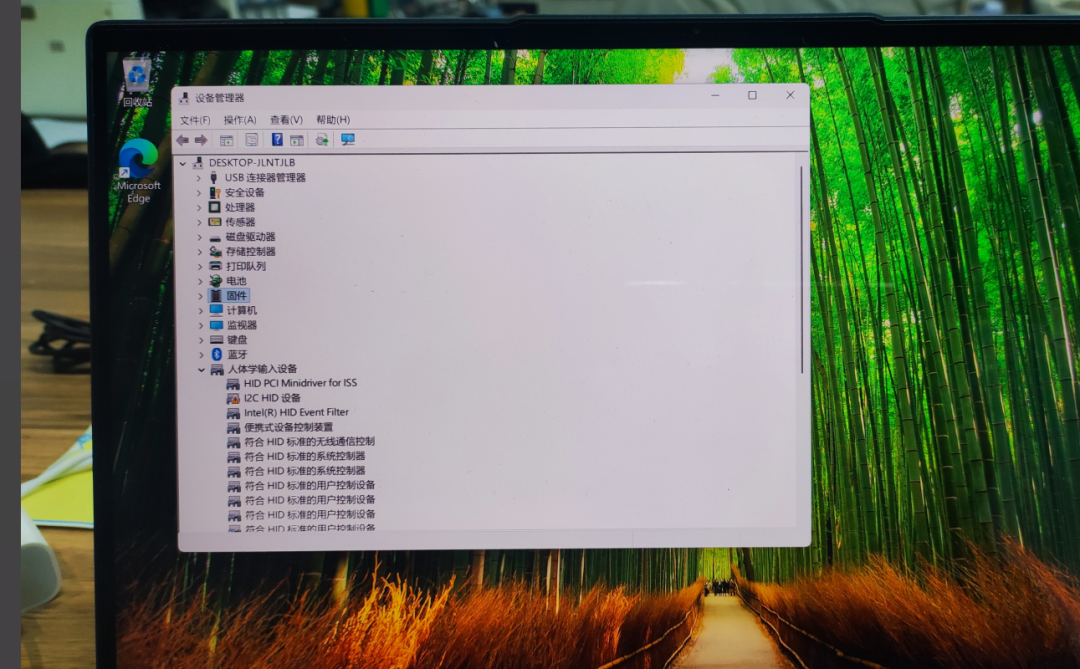The height and width of the screenshot is (669, 1080).
Task: Minimize the 设备管理器 window
Action: tap(716, 96)
